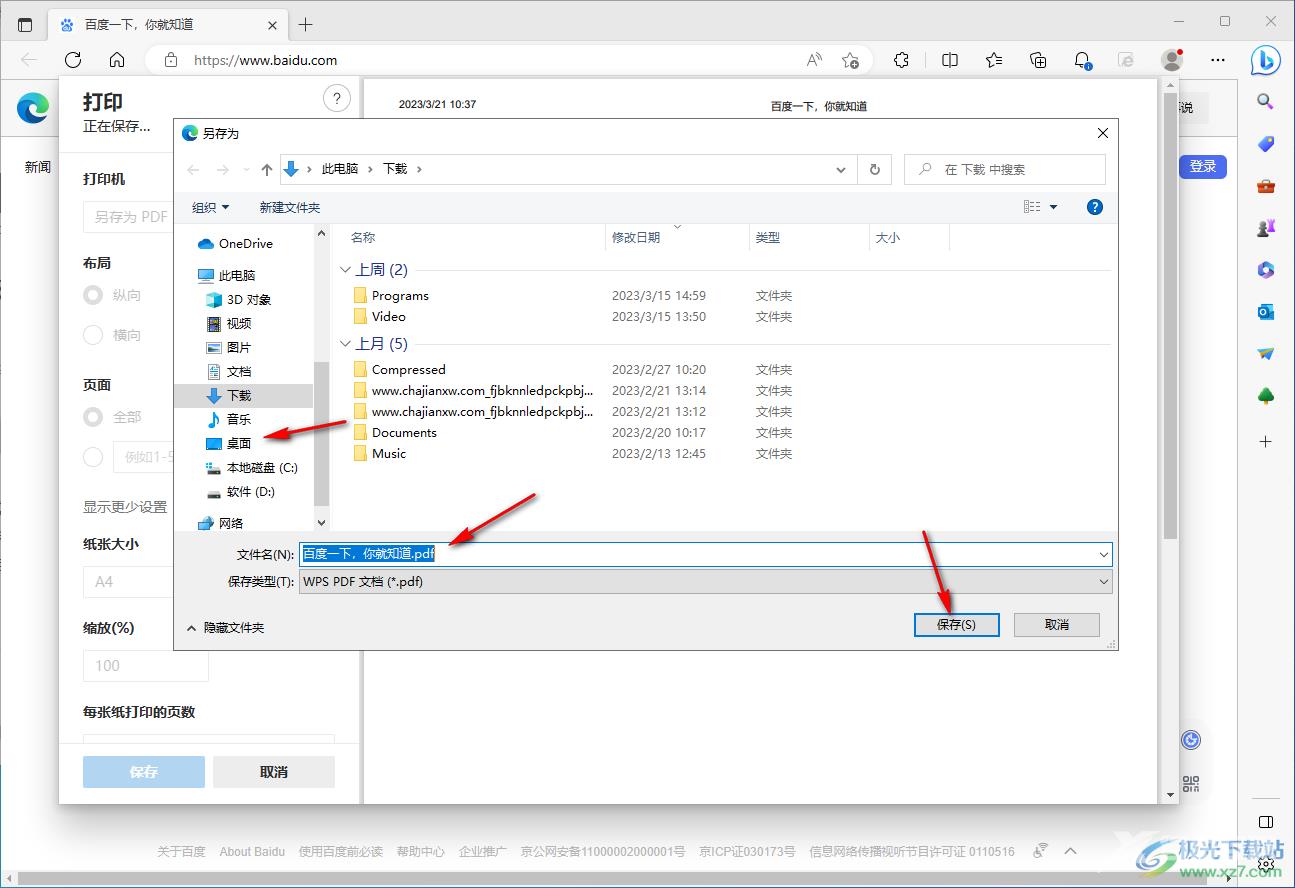This screenshot has width=1295, height=888.
Task: Go to browser home icon
Action: click(117, 60)
